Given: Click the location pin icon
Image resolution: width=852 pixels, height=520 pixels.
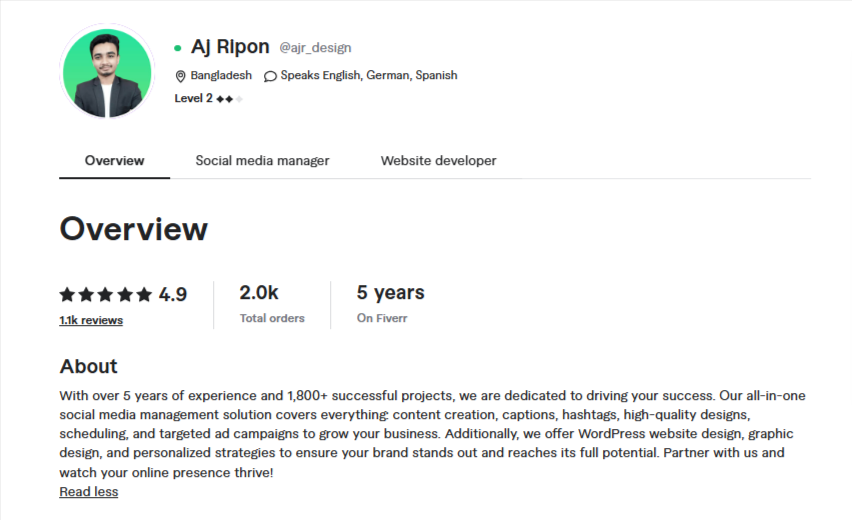Looking at the screenshot, I should coord(181,76).
